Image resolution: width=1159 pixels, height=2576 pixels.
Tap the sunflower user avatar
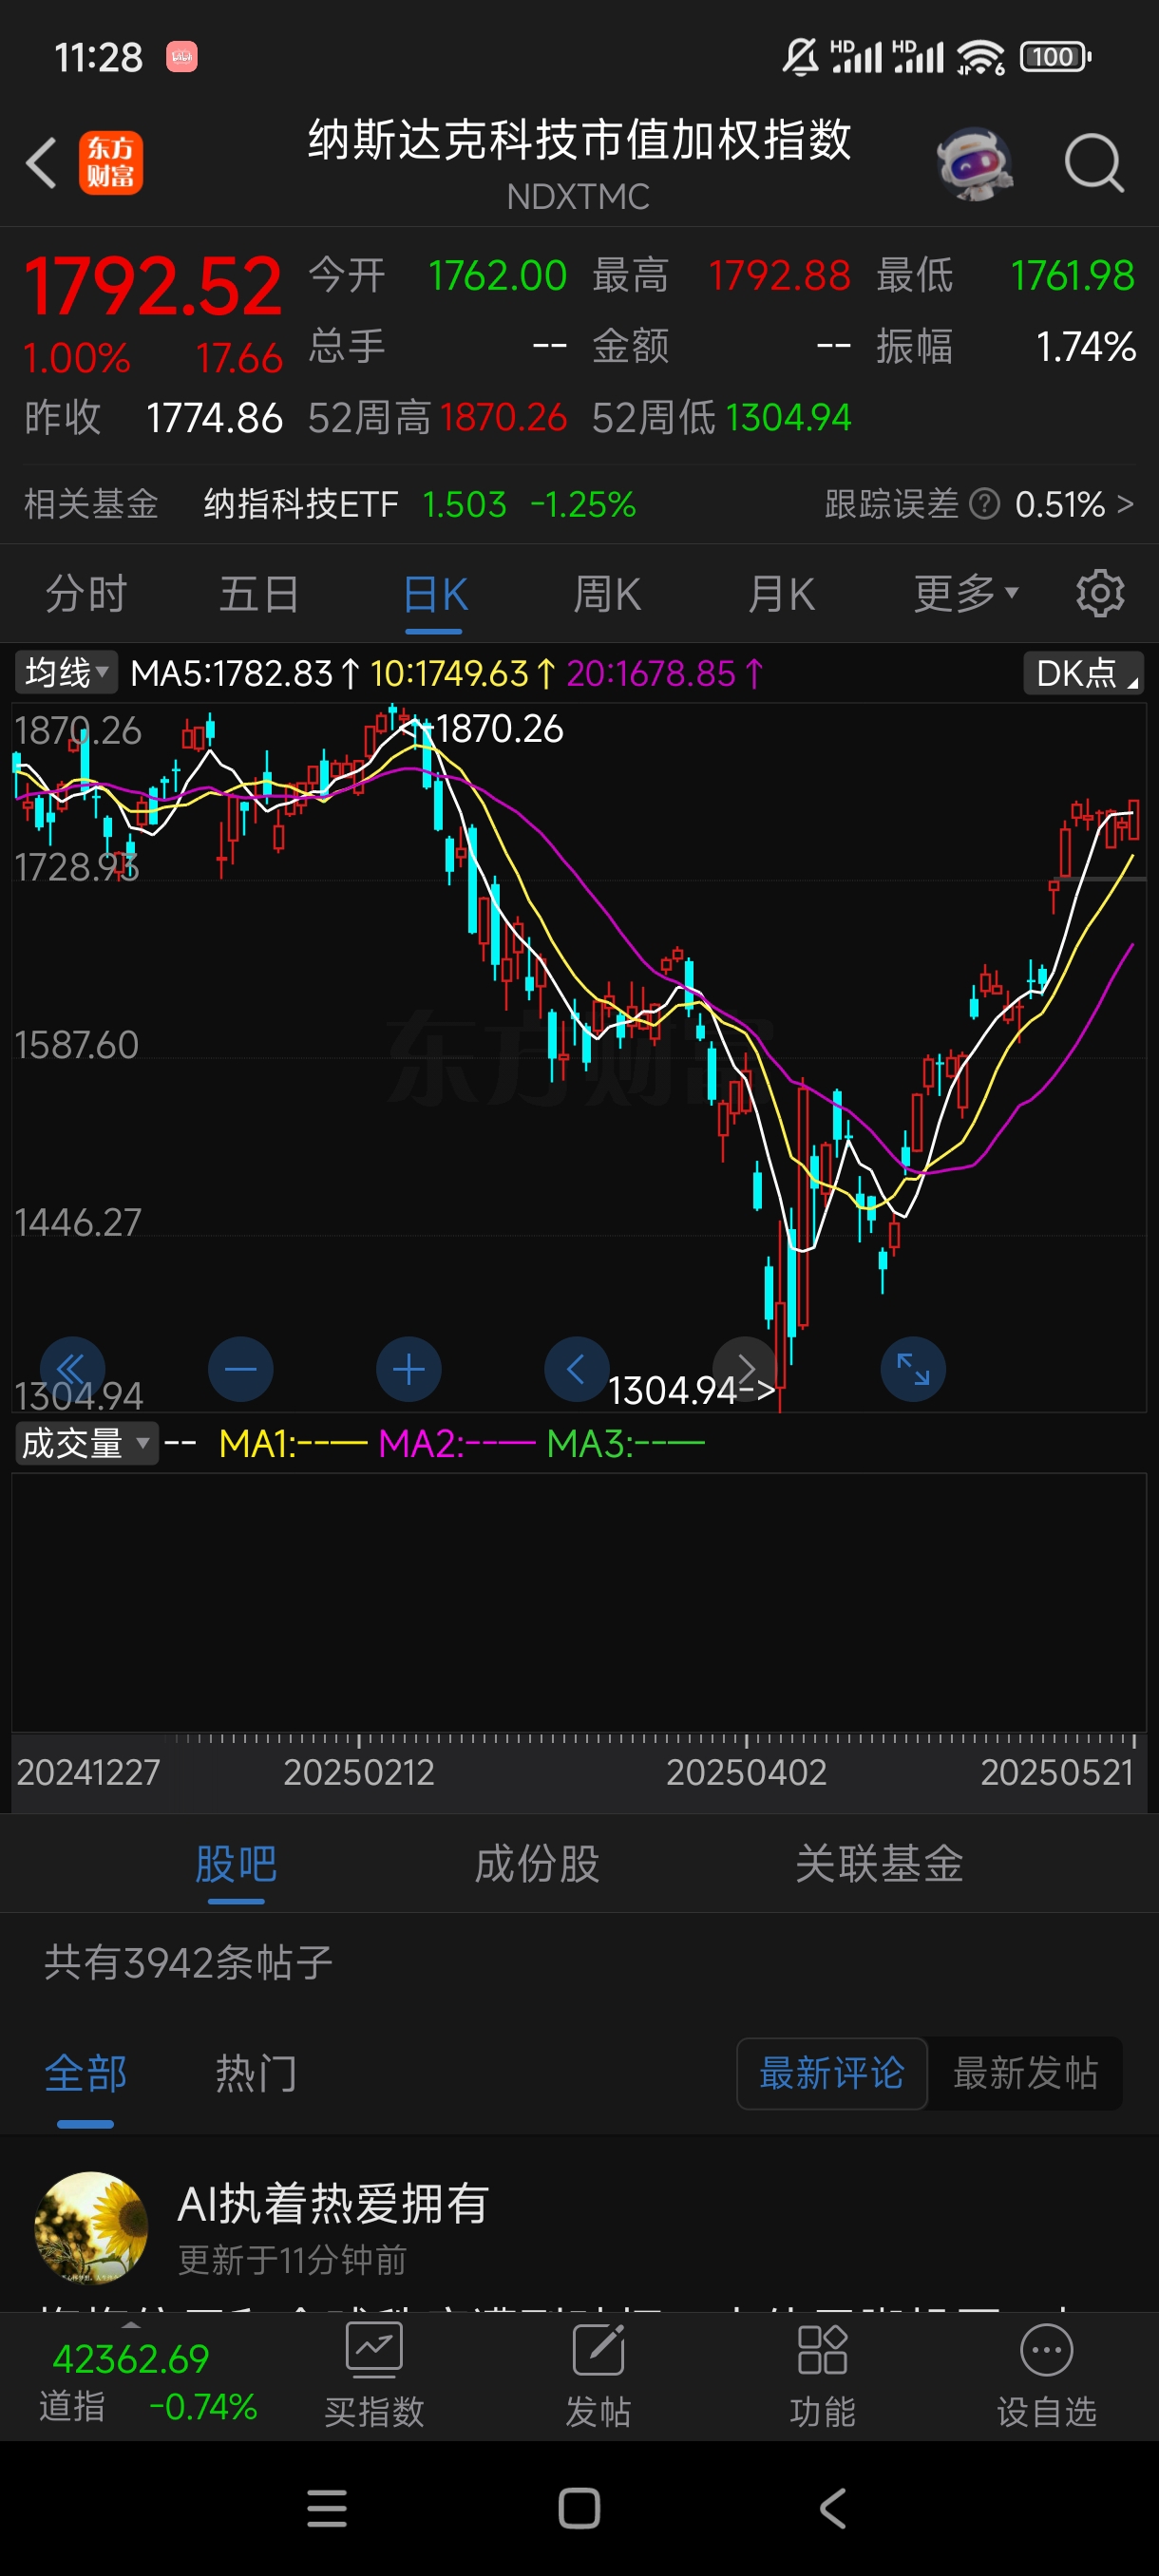91,2227
